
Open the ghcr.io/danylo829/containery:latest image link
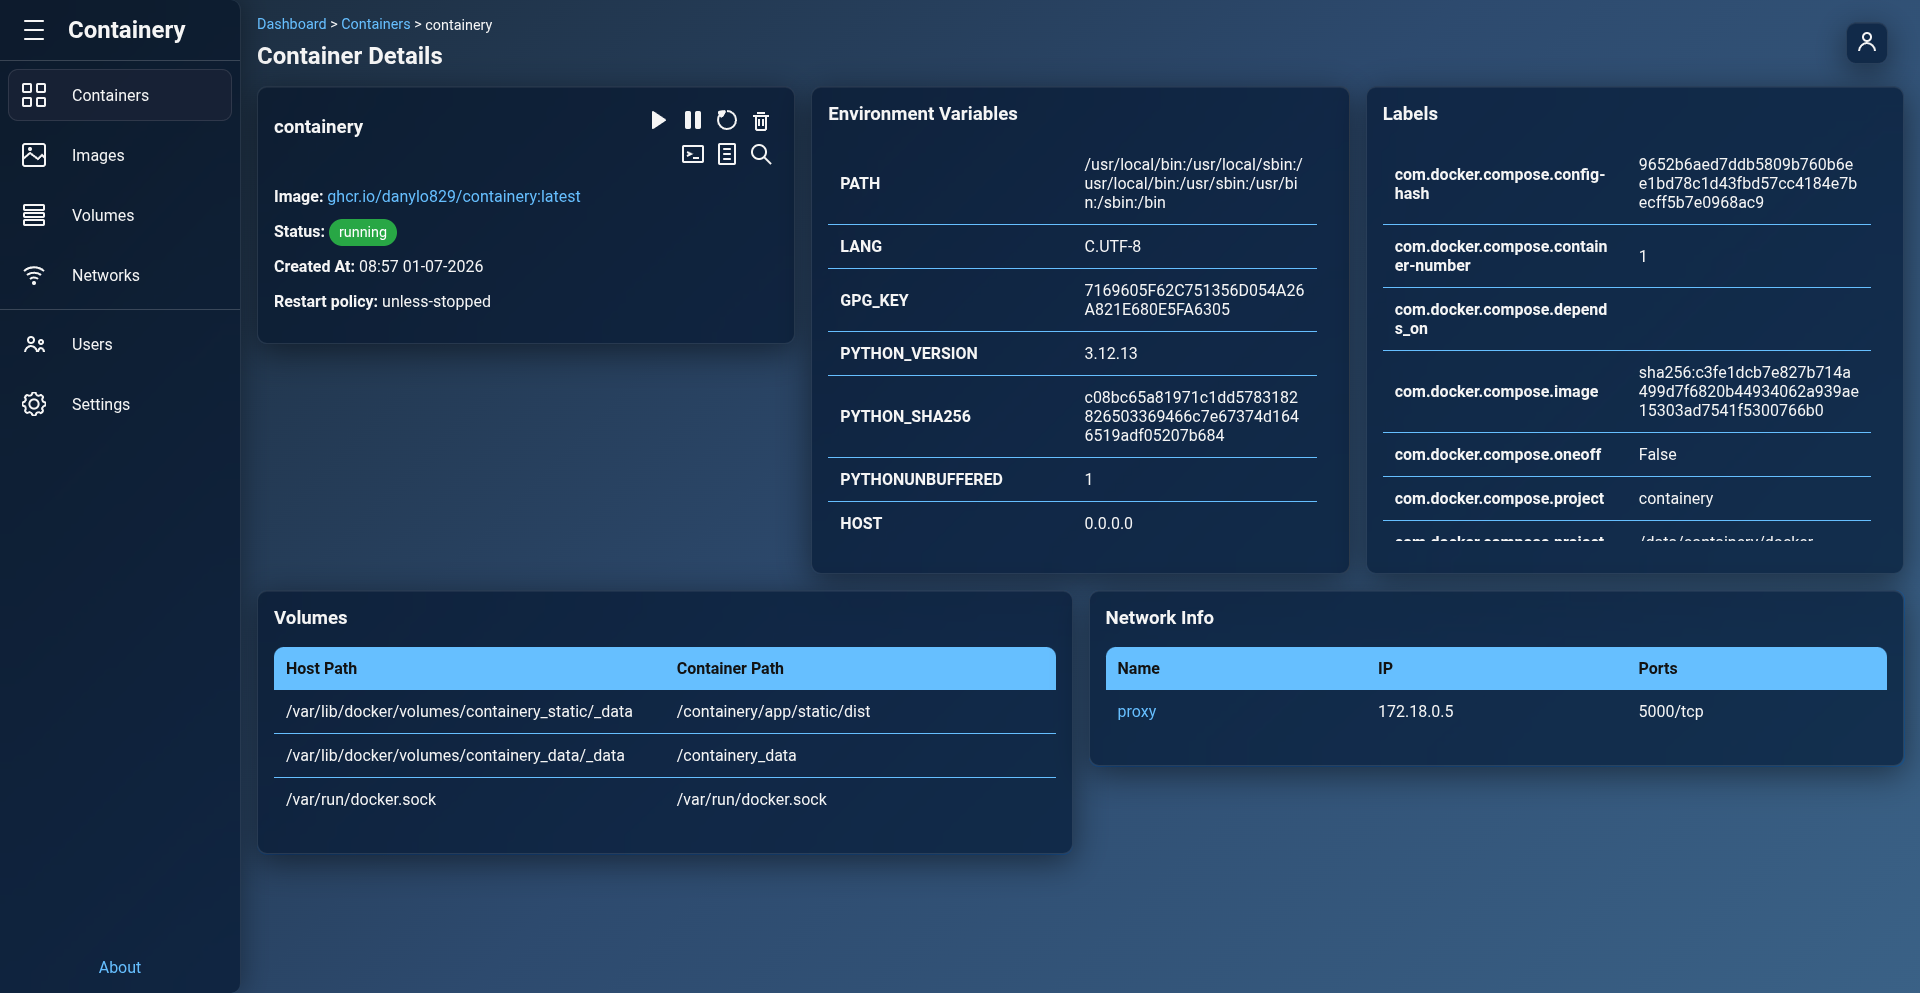click(x=454, y=196)
